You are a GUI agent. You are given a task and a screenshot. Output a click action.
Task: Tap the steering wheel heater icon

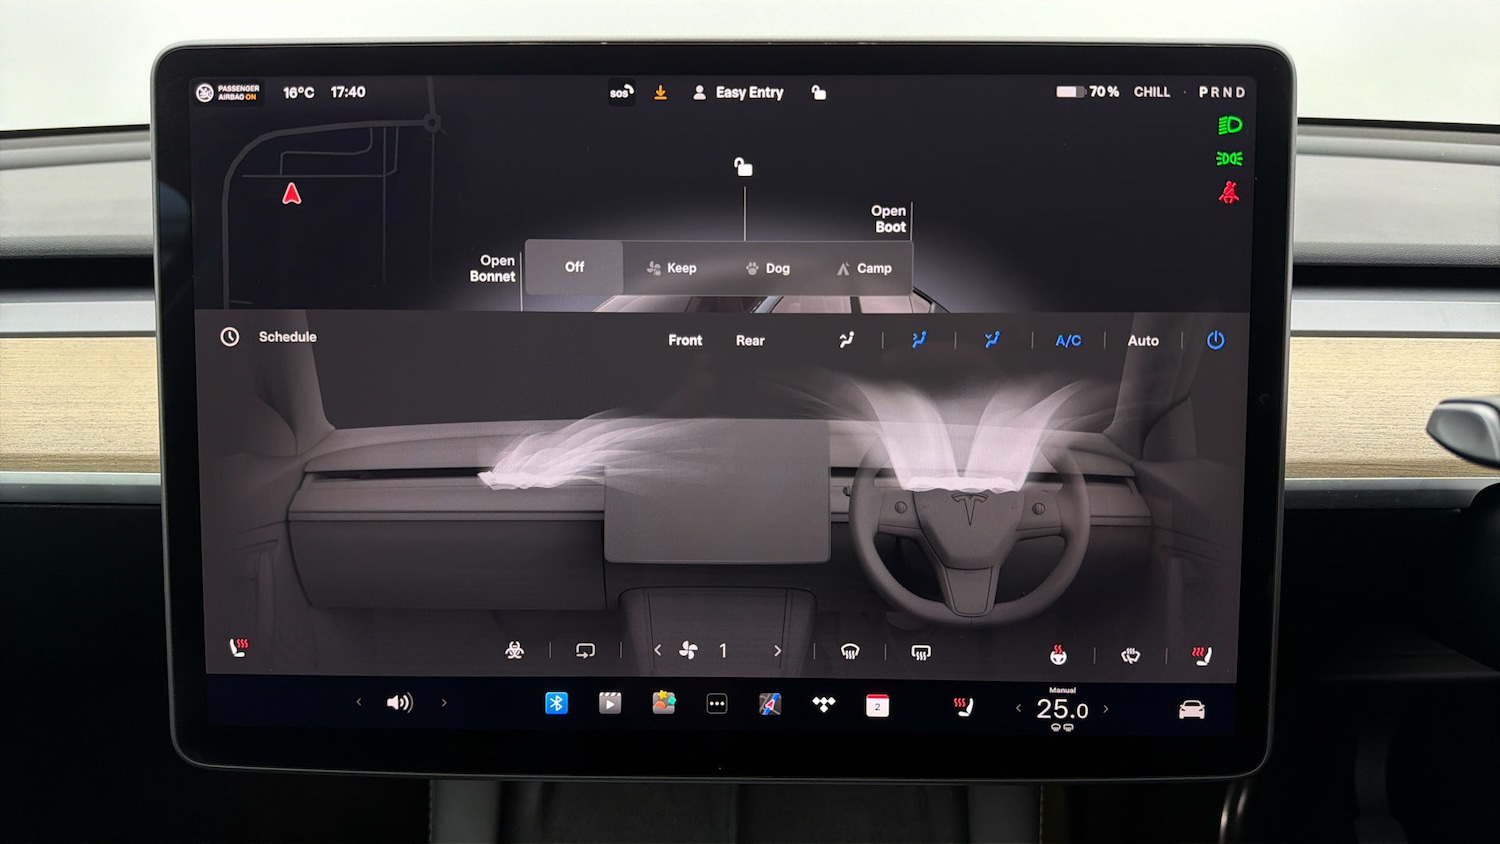pyautogui.click(x=1058, y=655)
